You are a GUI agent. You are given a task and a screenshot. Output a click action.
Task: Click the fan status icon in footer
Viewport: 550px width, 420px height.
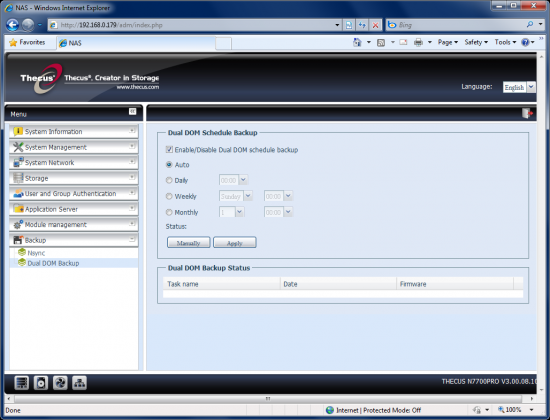coord(60,383)
